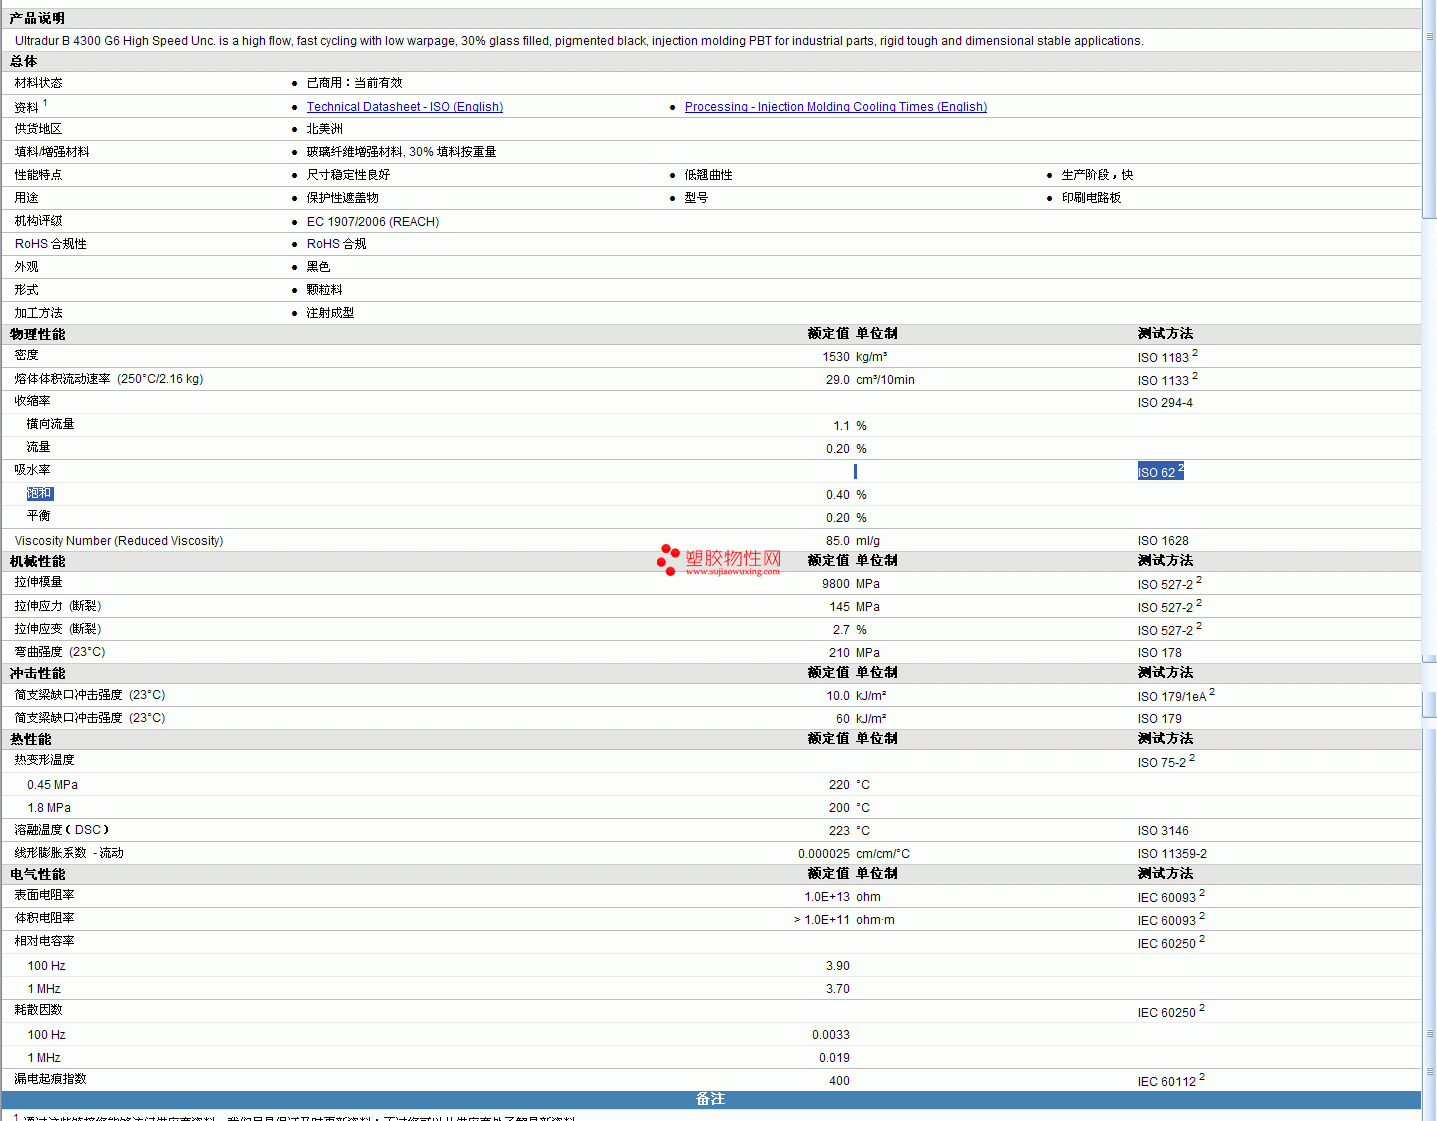Viewport: 1437px width, 1121px height.
Task: Click the blue RoHS 合规性 row label
Action: coord(51,244)
